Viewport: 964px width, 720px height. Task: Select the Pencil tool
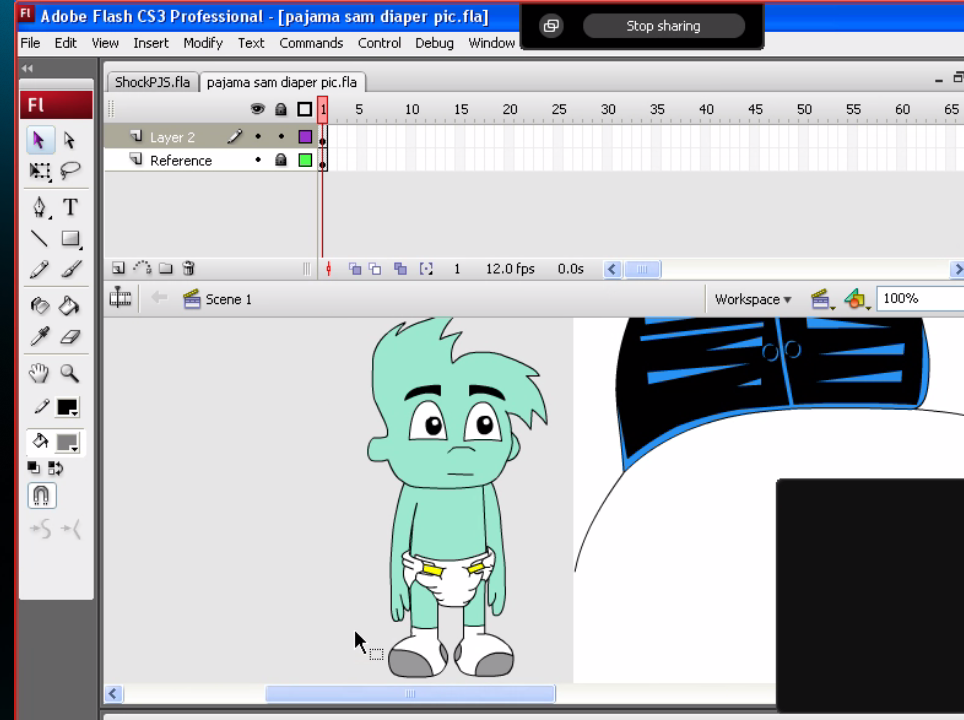click(39, 269)
